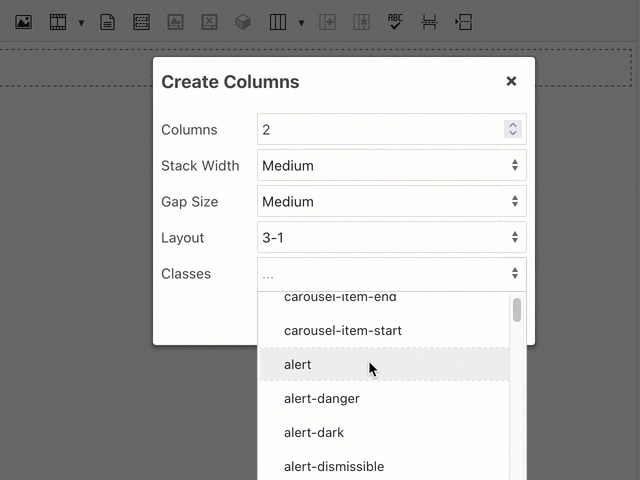Screen dimensions: 640x480
Task: Click the Layout label
Action: pyautogui.click(x=182, y=238)
